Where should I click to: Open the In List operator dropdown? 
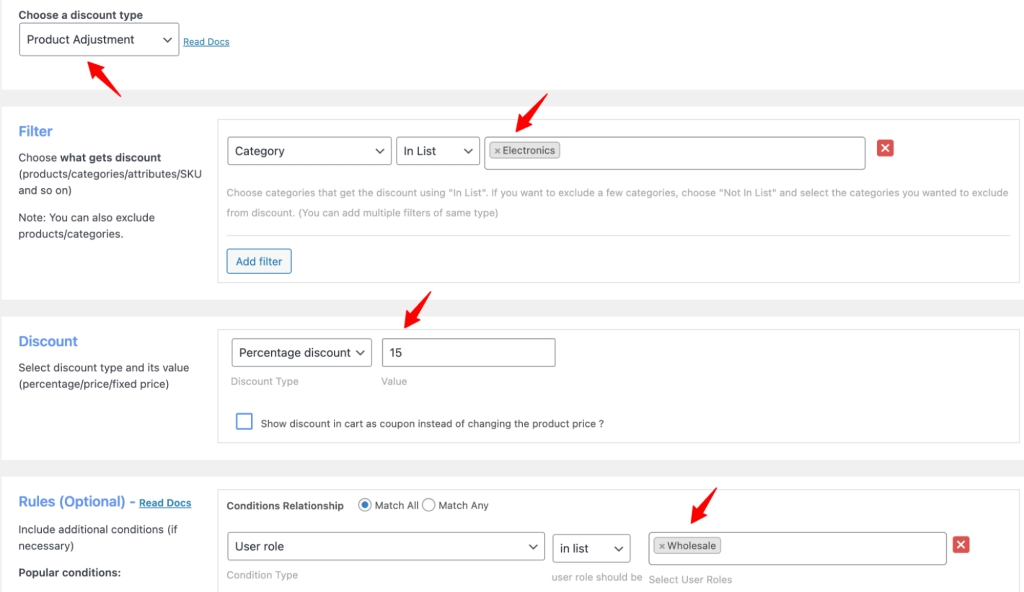[x=437, y=151]
